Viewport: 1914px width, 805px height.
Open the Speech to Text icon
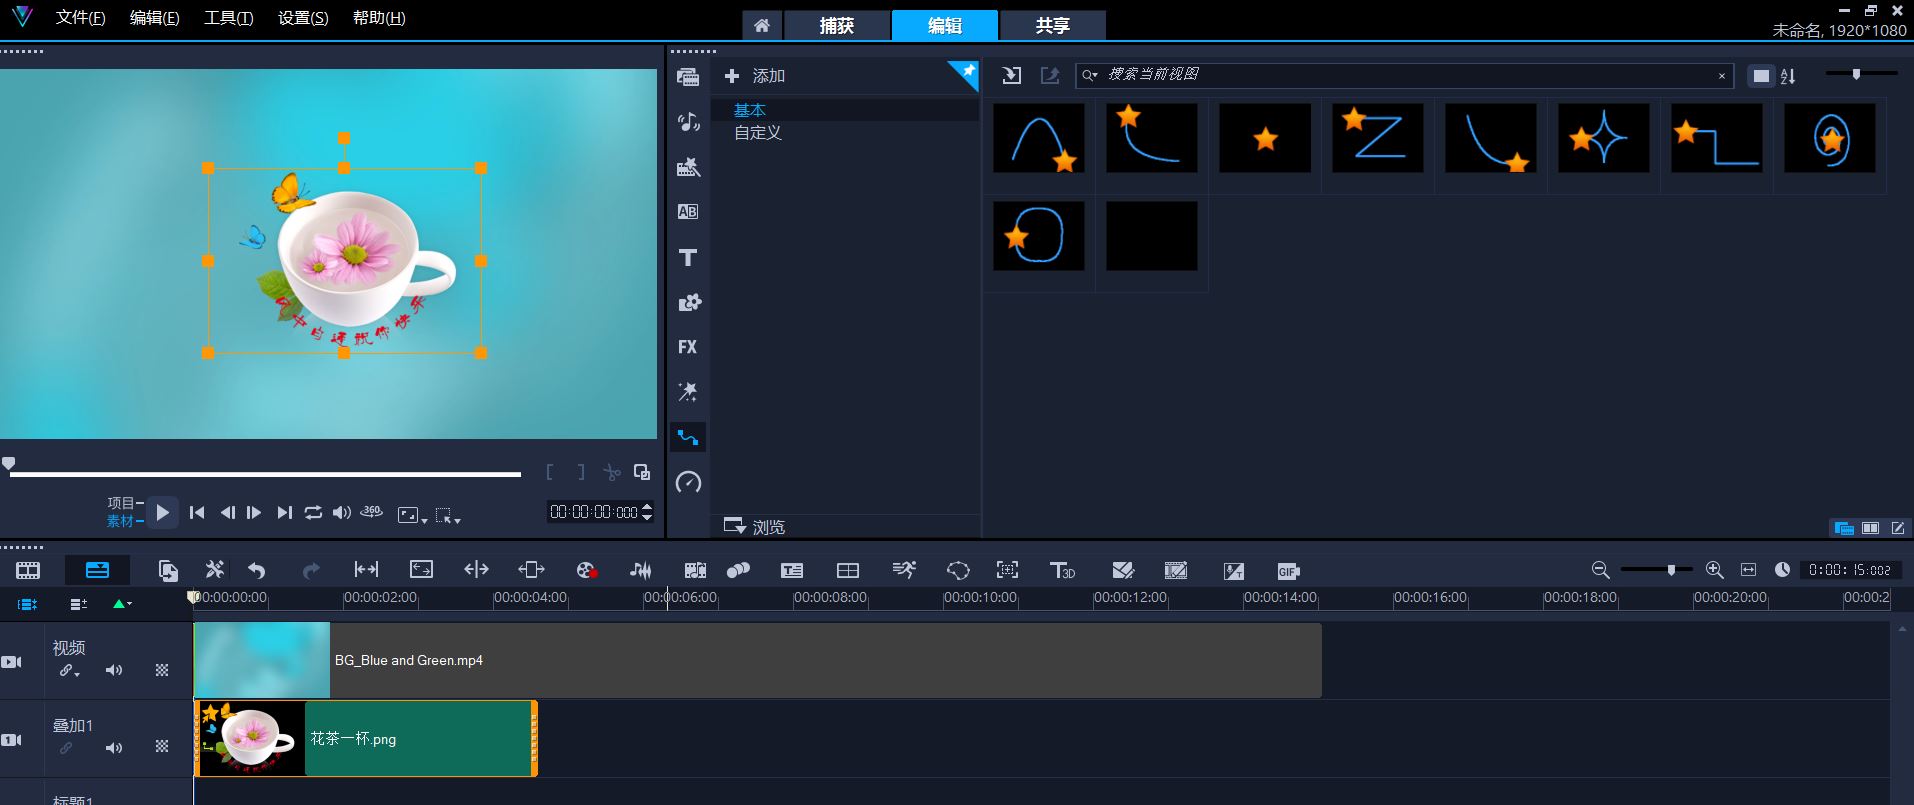pos(1234,571)
